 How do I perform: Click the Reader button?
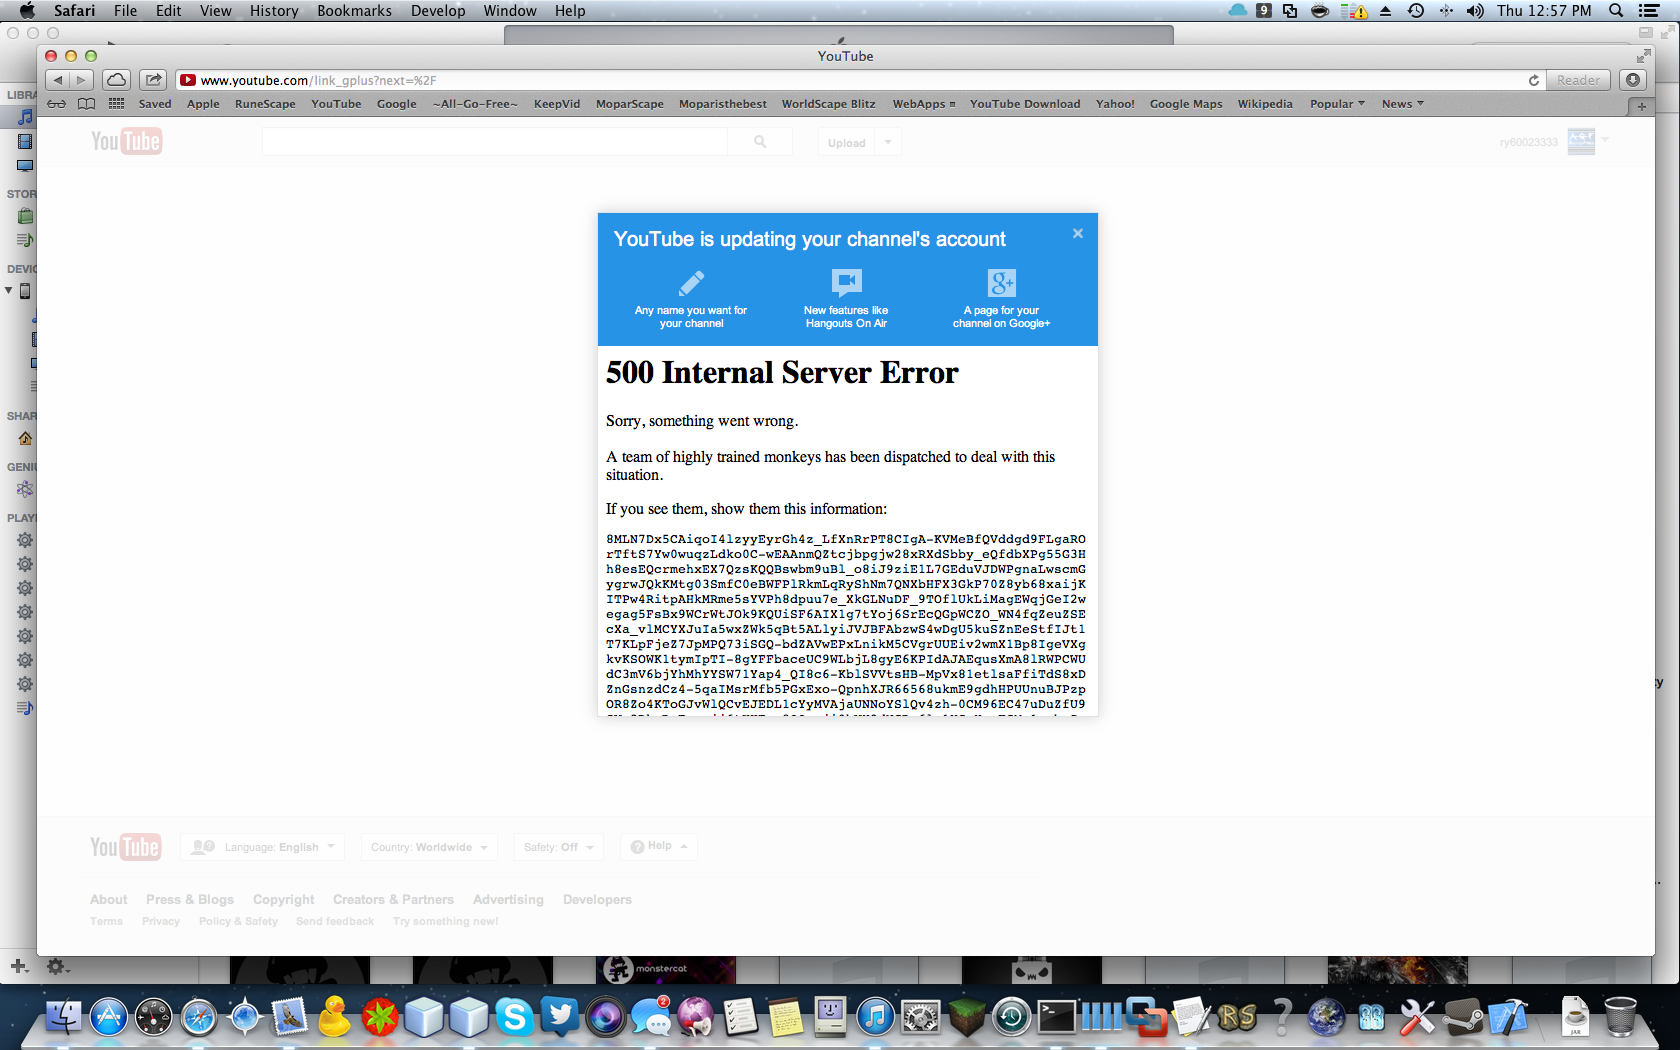point(1579,80)
